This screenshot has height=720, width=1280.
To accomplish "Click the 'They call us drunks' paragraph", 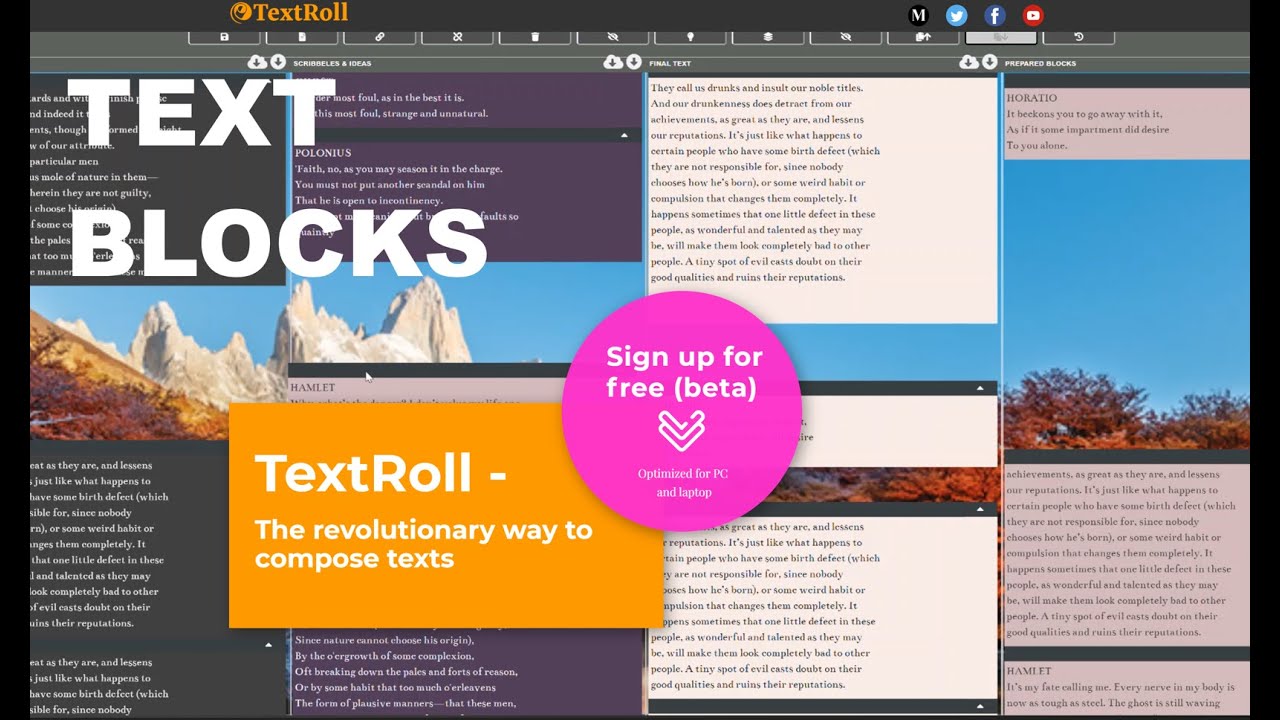I will pos(823,198).
